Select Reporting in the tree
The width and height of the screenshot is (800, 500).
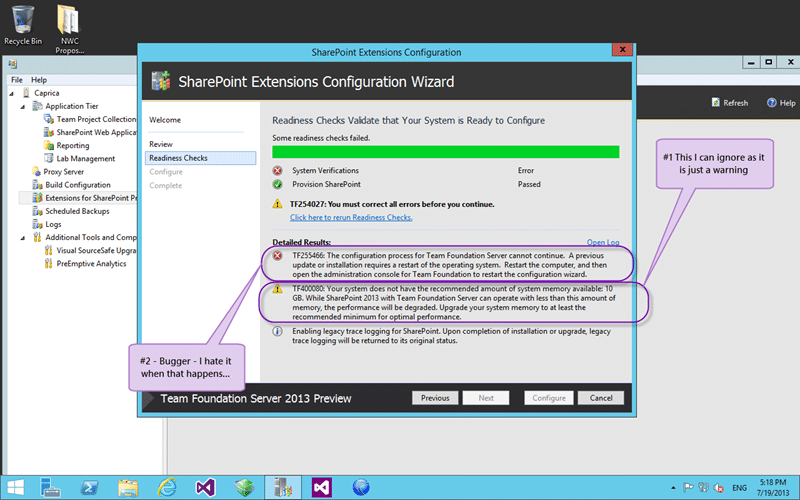pos(72,145)
